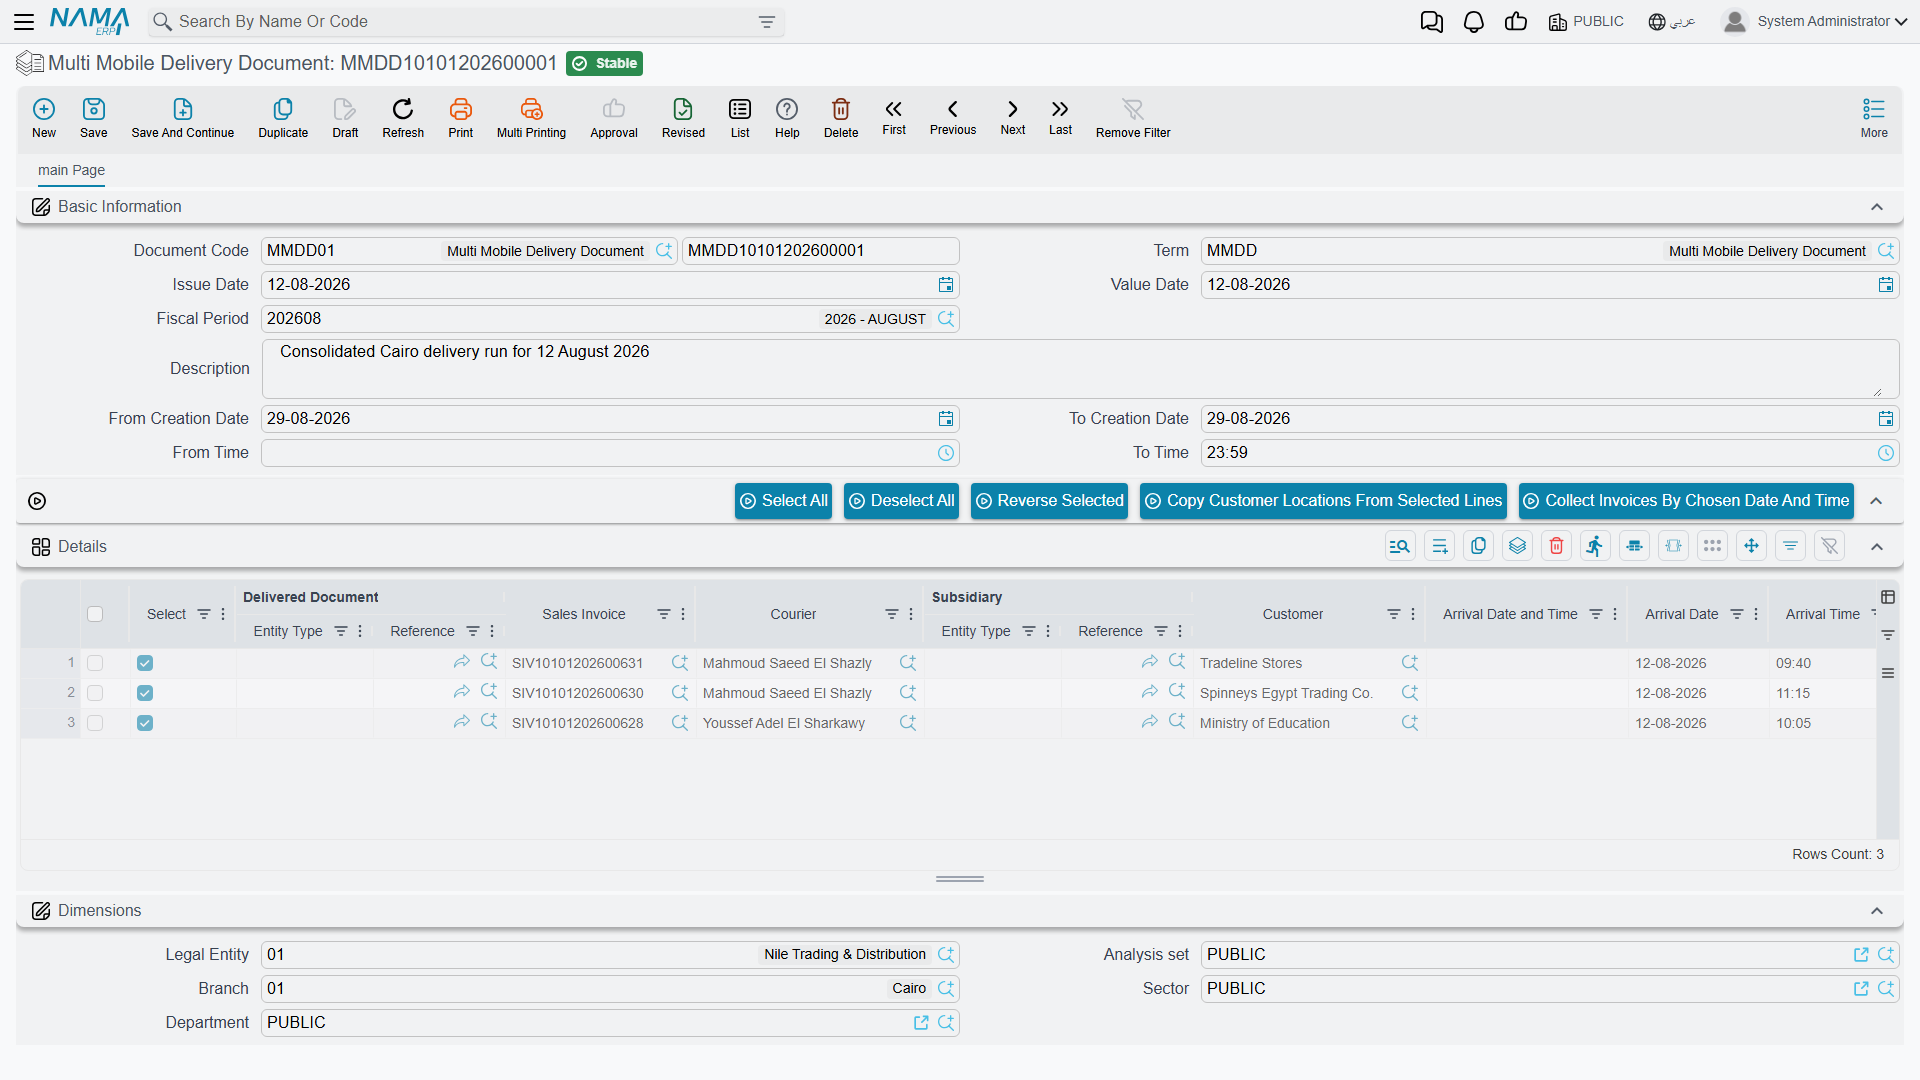Open the main Page tab

coord(71,170)
